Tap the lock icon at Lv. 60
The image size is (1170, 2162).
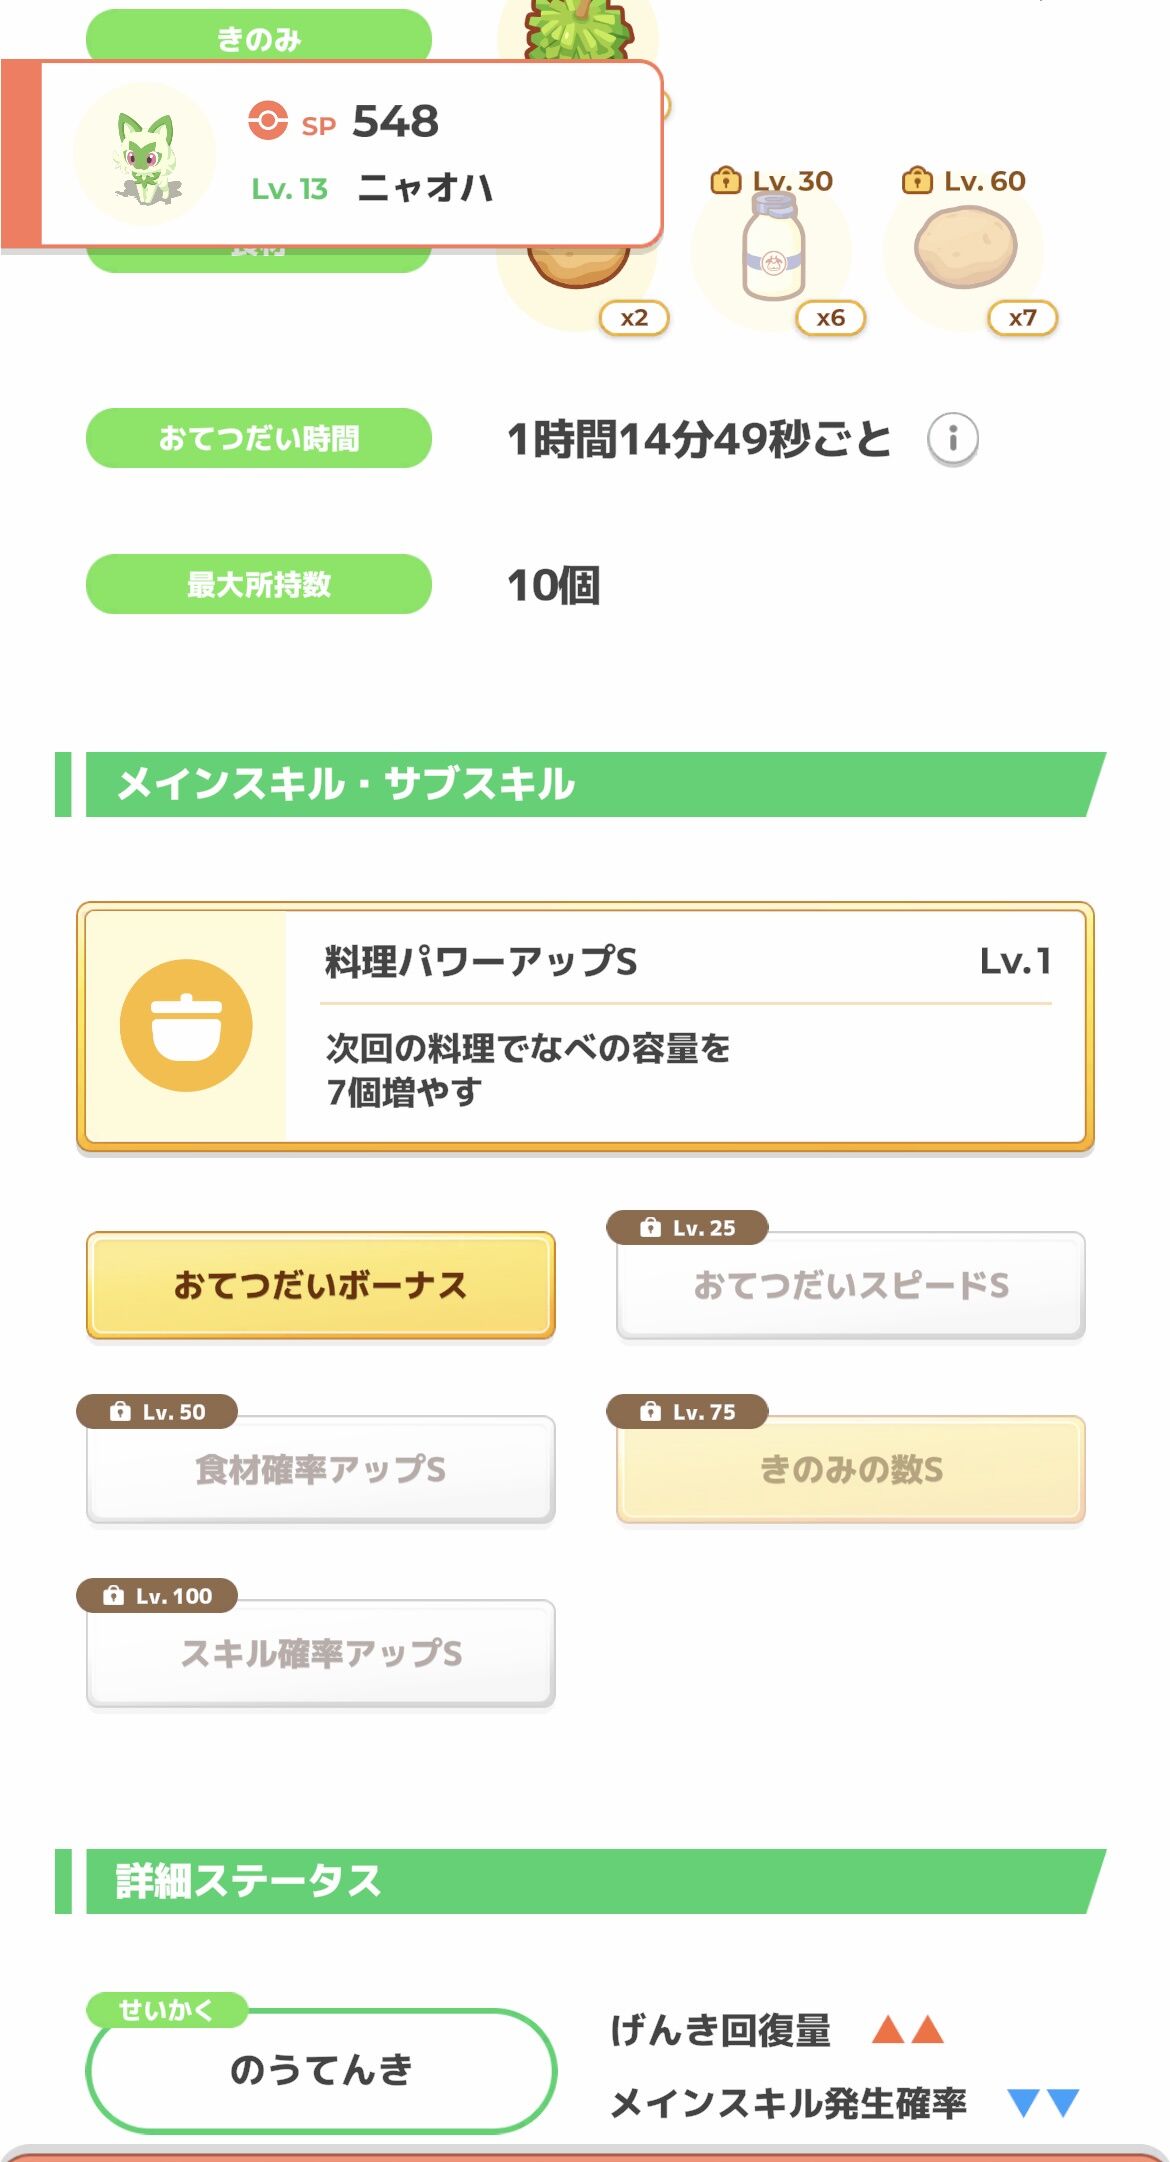click(916, 181)
